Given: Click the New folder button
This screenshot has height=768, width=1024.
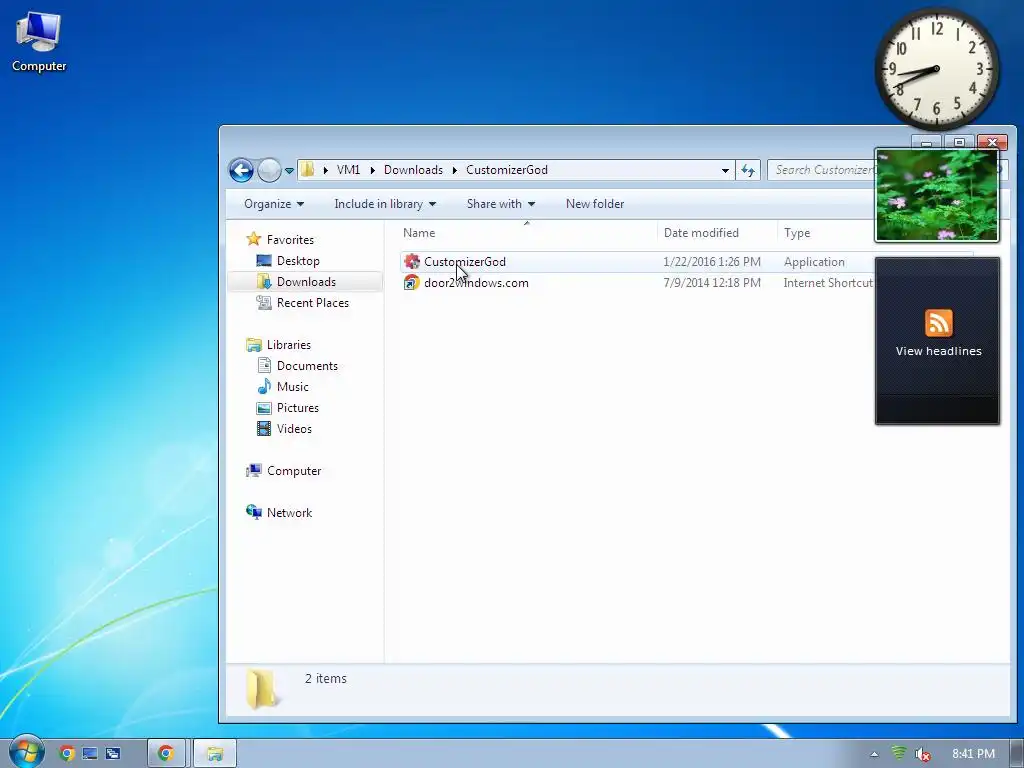Looking at the screenshot, I should pos(595,204).
